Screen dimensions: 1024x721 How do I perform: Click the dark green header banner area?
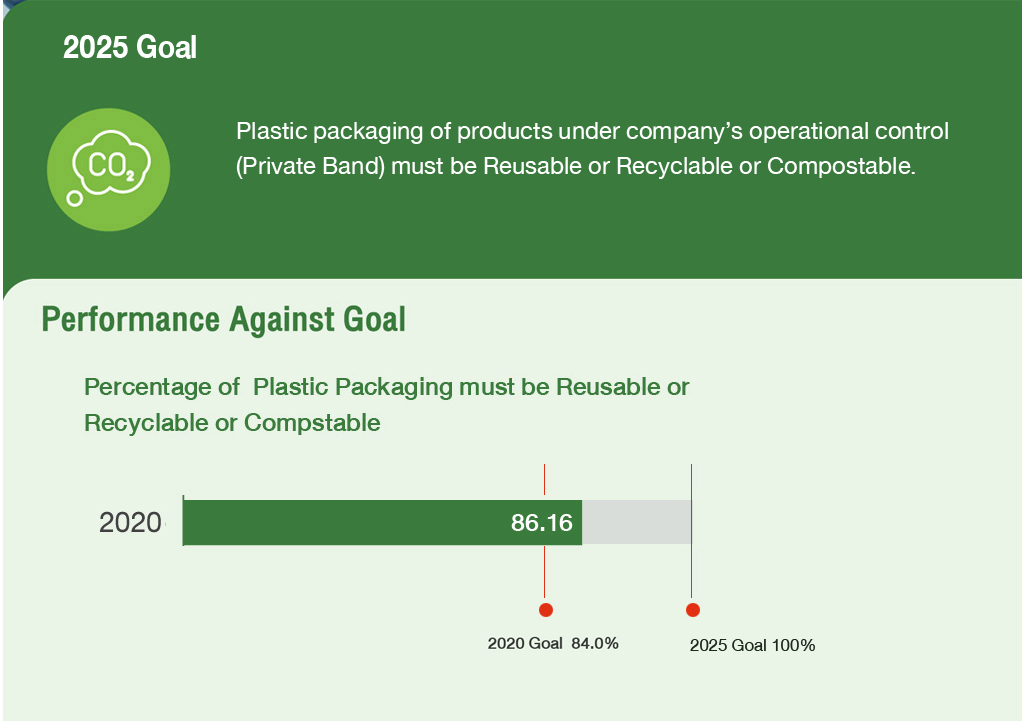[x=513, y=140]
